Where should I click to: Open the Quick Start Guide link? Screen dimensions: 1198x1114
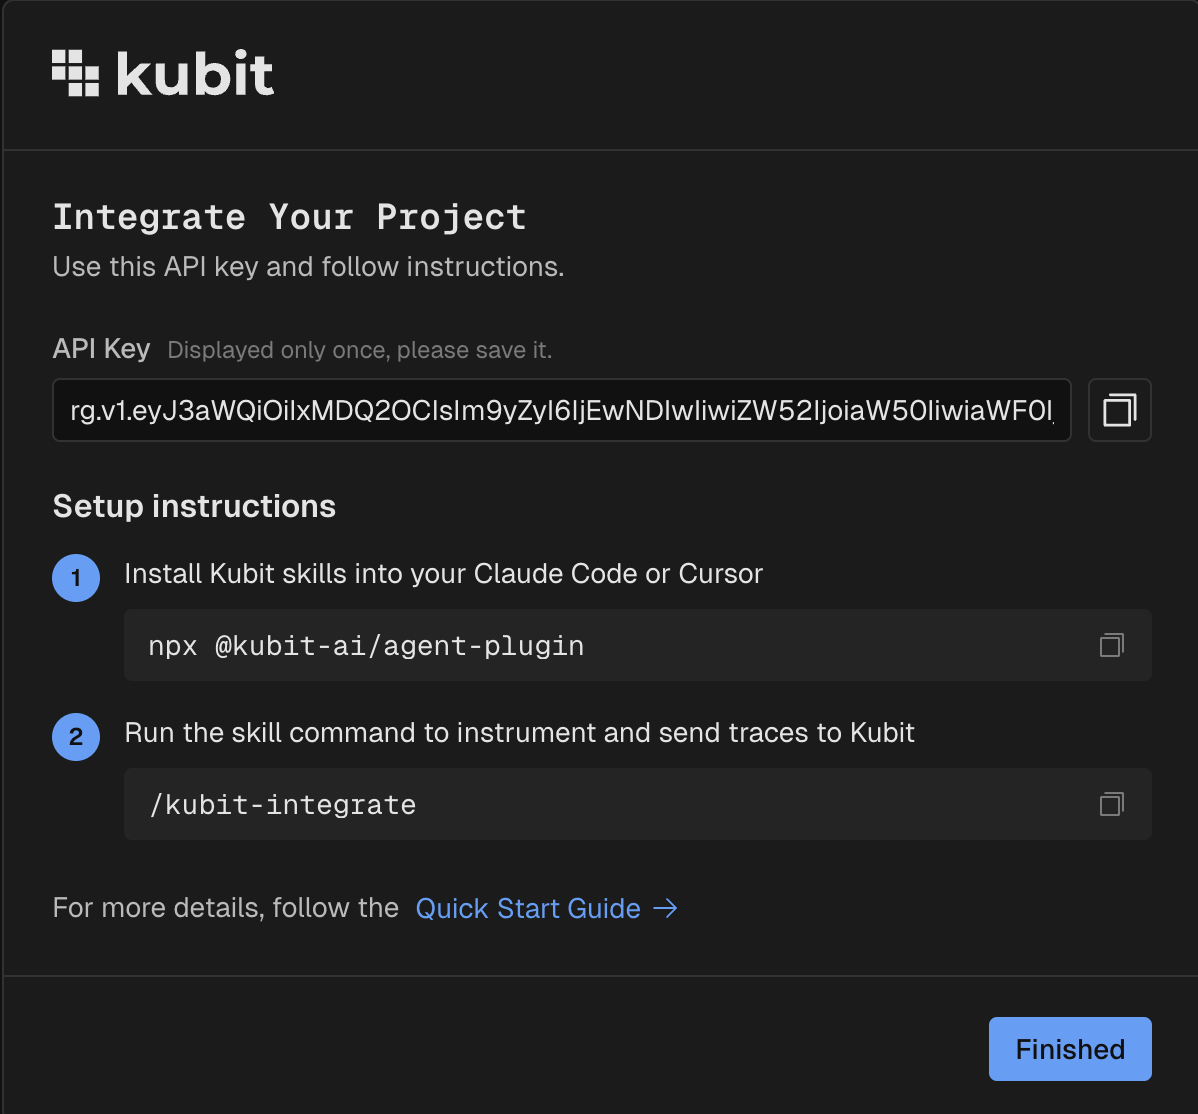tap(528, 908)
